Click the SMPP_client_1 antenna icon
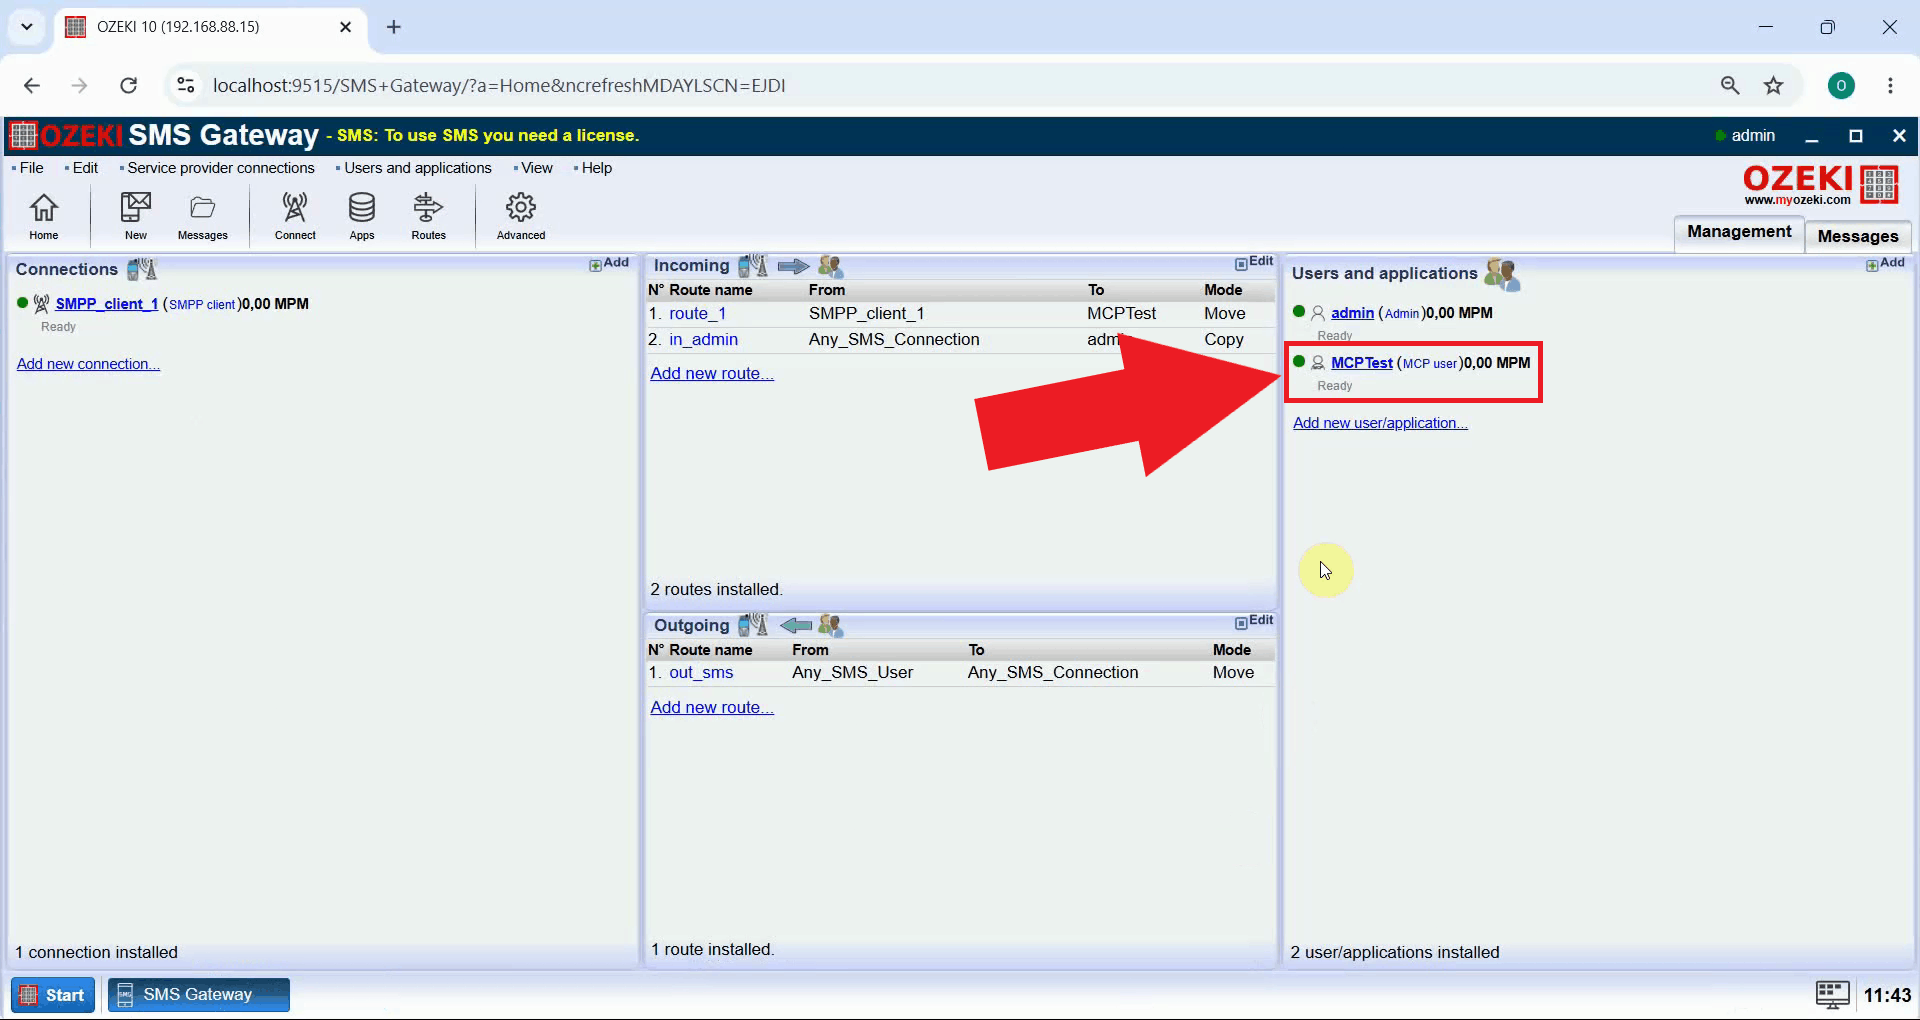This screenshot has width=1920, height=1020. click(x=41, y=303)
